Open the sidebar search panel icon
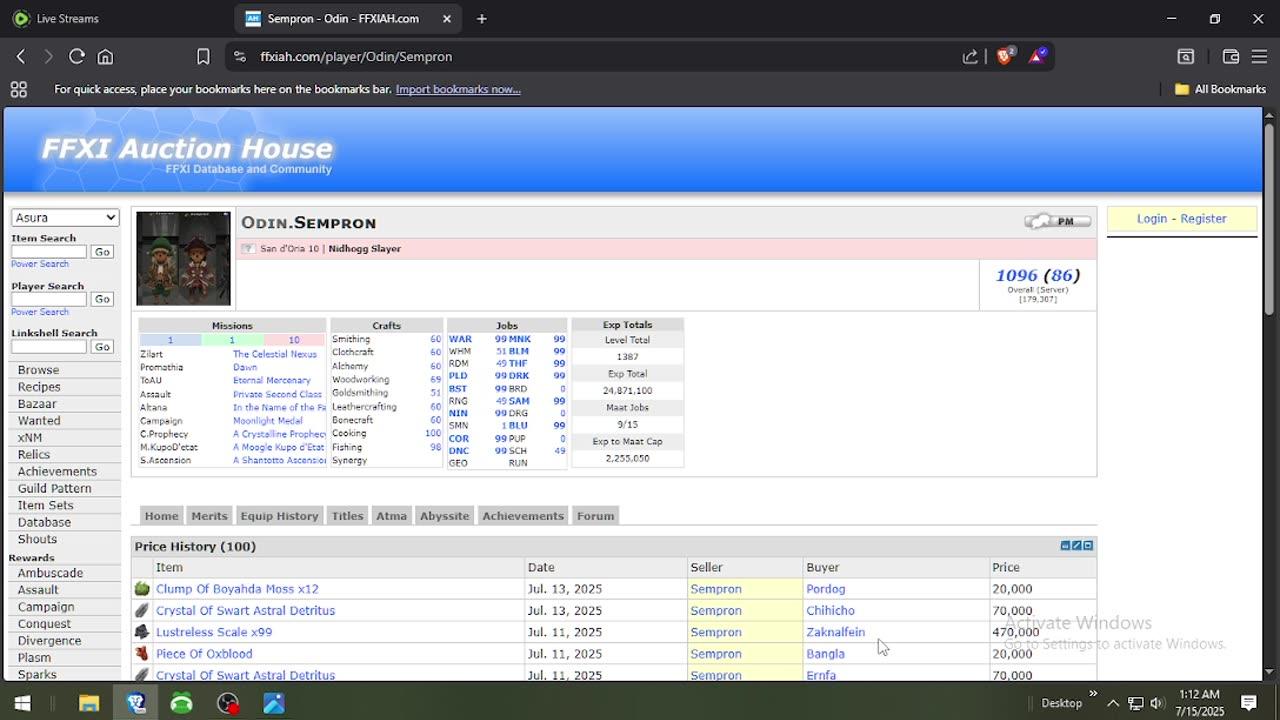 coord(1185,57)
